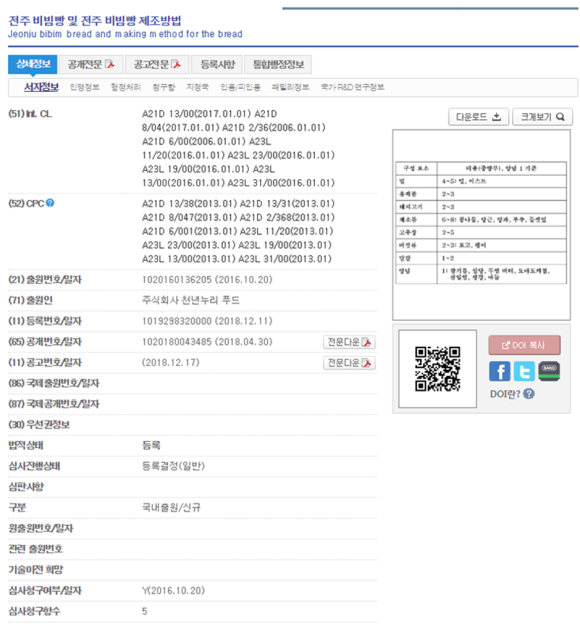Image resolution: width=580 pixels, height=642 pixels.
Task: Open the 상세정보 tab
Action: (33, 64)
